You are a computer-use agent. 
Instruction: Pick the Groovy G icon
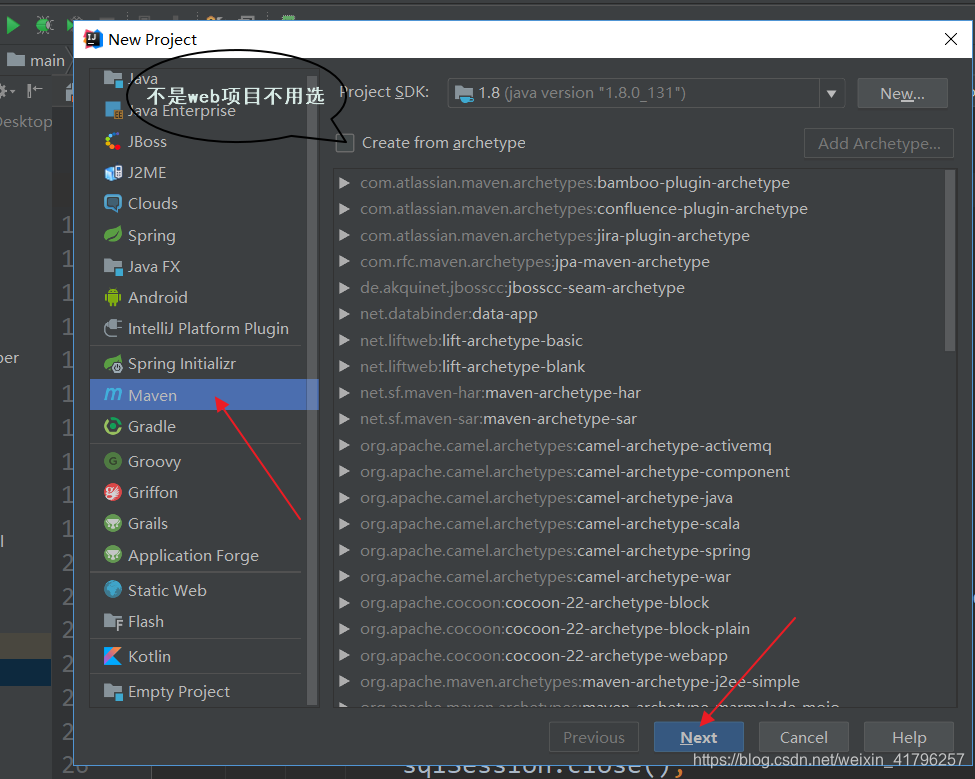click(113, 461)
